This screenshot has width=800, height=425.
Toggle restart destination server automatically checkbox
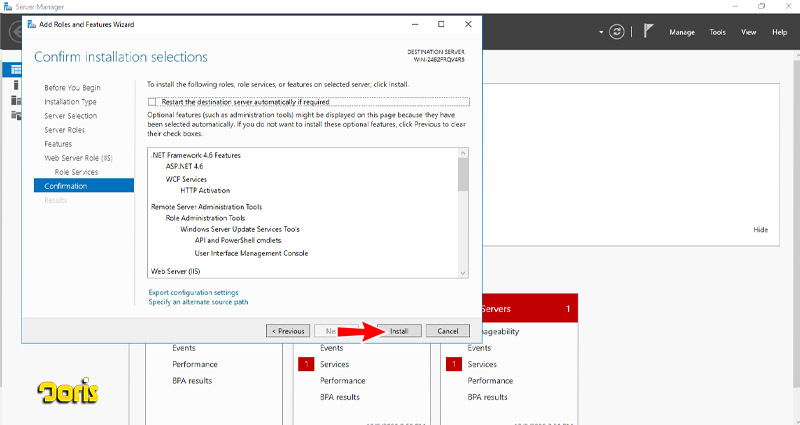click(x=152, y=102)
